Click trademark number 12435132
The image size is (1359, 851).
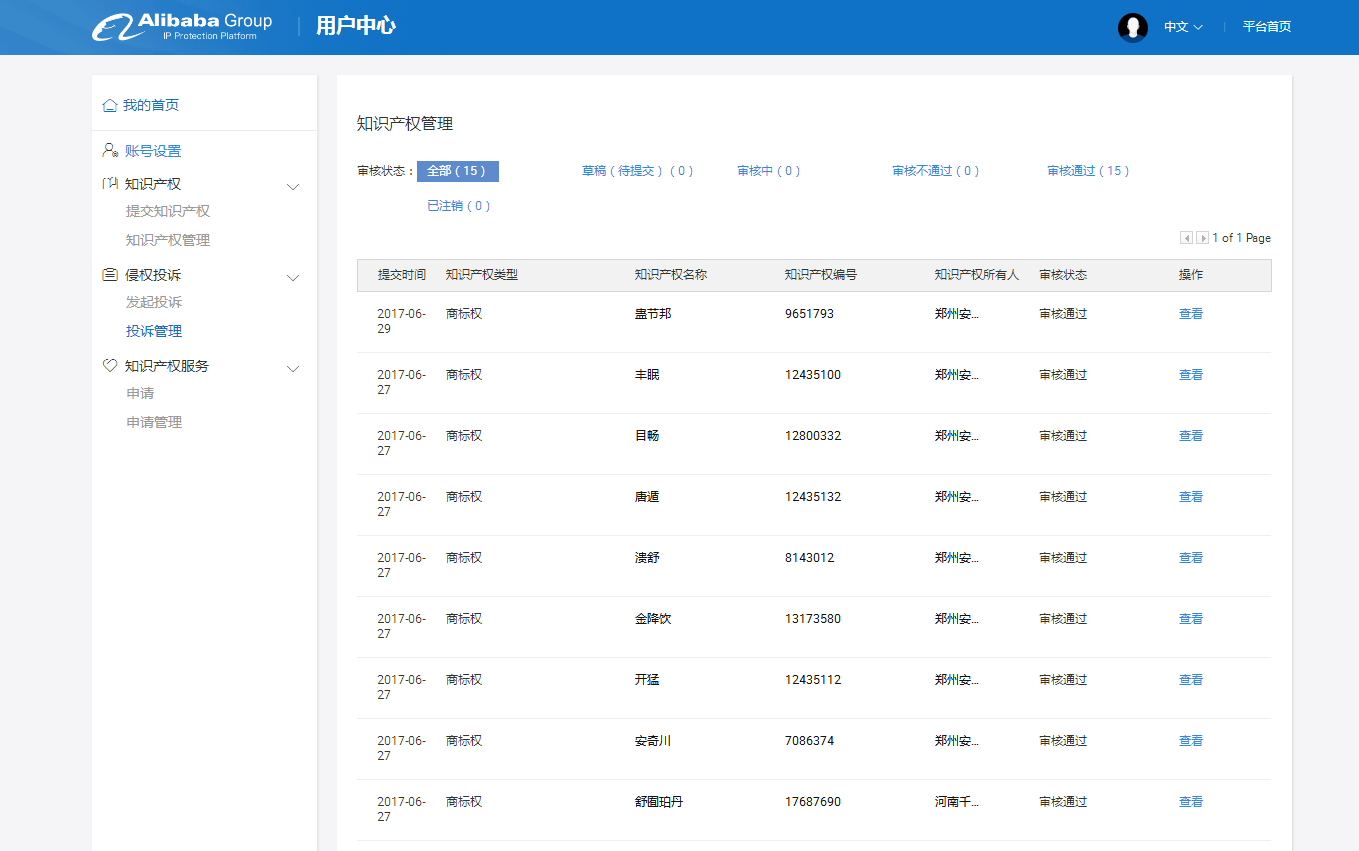pyautogui.click(x=813, y=497)
